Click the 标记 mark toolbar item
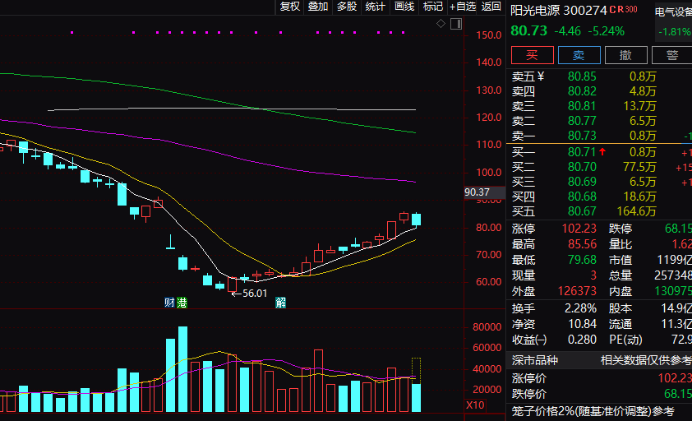Image resolution: width=693 pixels, height=421 pixels. [433, 7]
